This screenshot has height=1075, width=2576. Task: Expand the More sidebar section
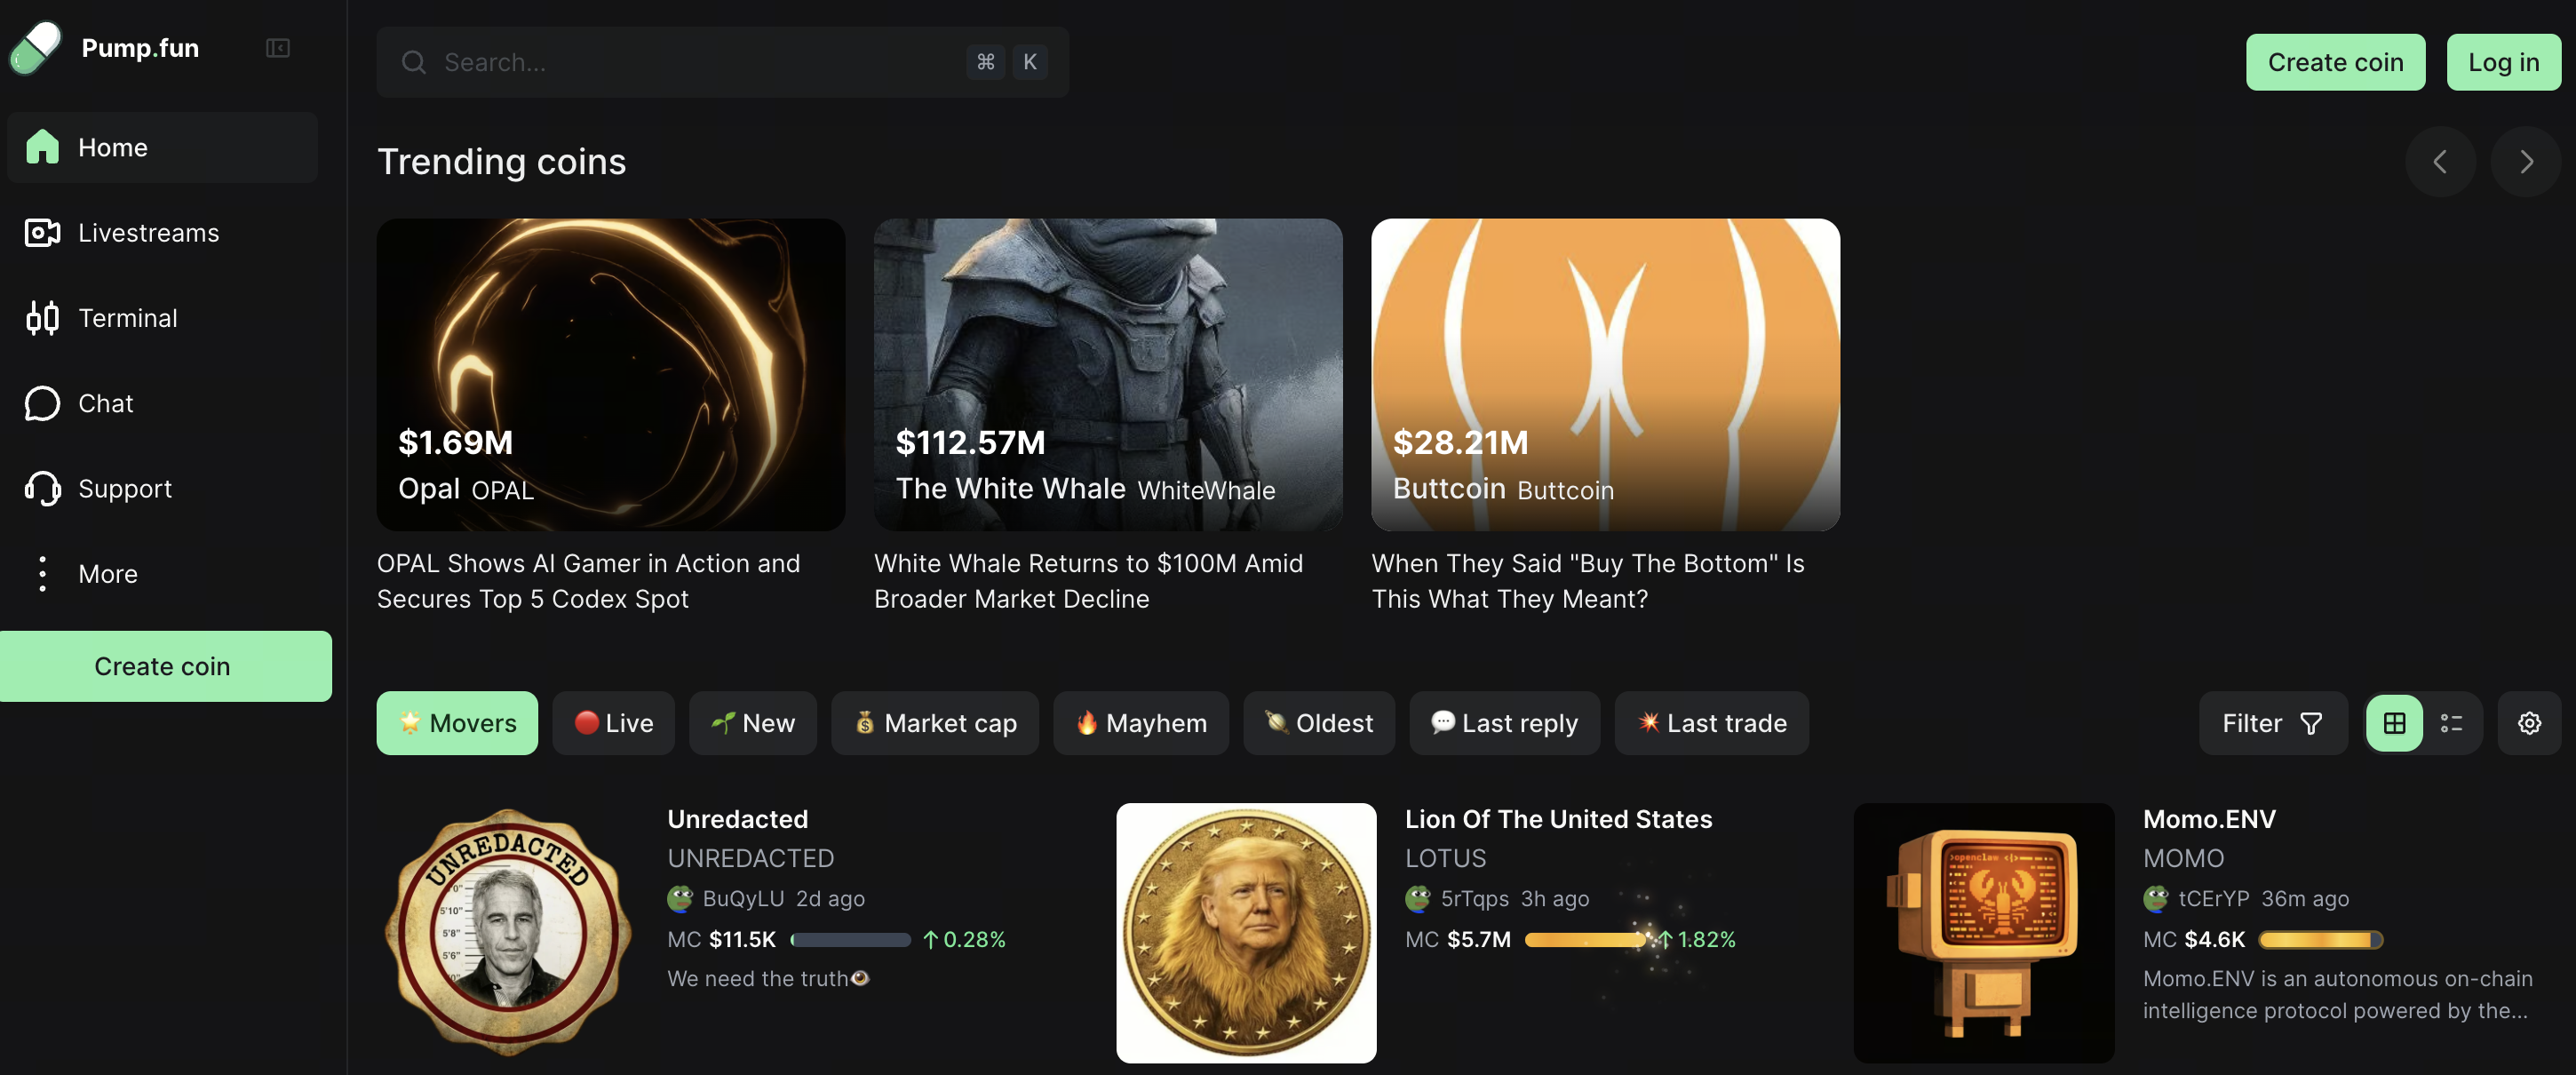pyautogui.click(x=106, y=574)
